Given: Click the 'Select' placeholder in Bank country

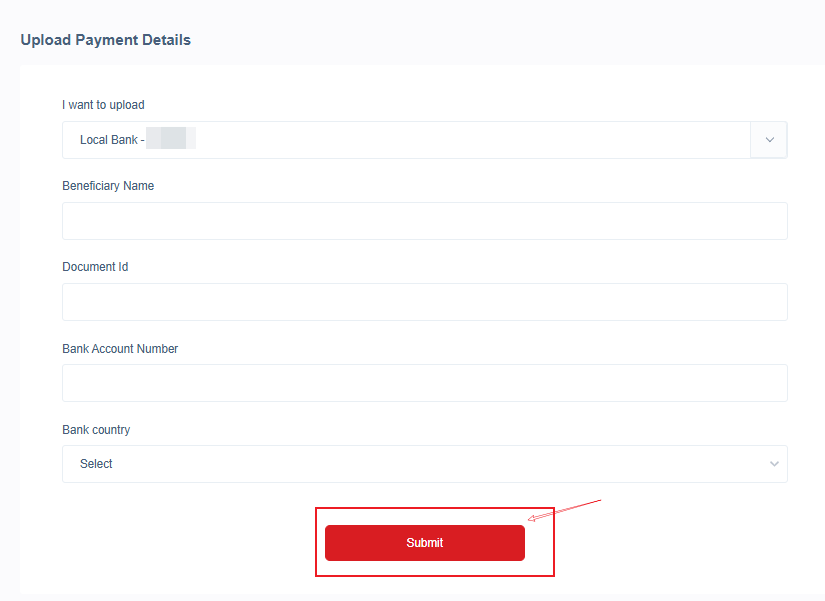Looking at the screenshot, I should (x=96, y=464).
